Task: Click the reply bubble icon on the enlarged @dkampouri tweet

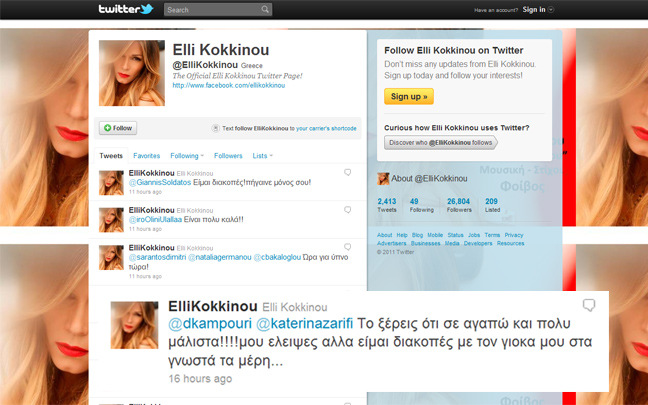Action: (589, 305)
